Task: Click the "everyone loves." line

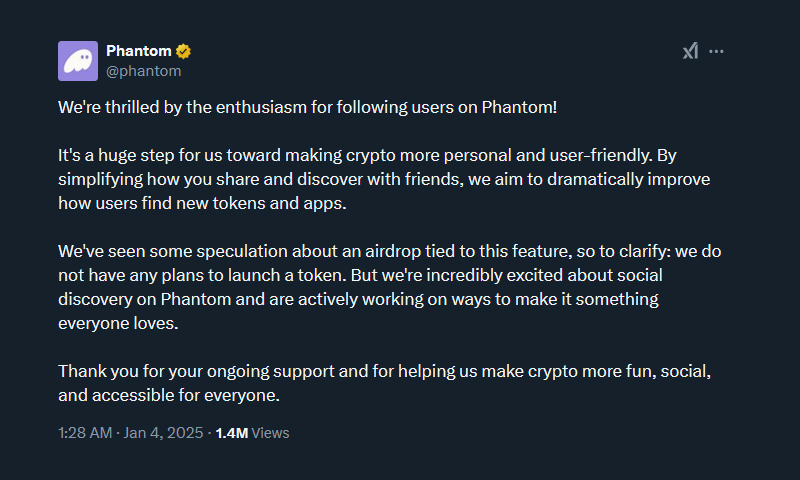Action: click(x=118, y=324)
